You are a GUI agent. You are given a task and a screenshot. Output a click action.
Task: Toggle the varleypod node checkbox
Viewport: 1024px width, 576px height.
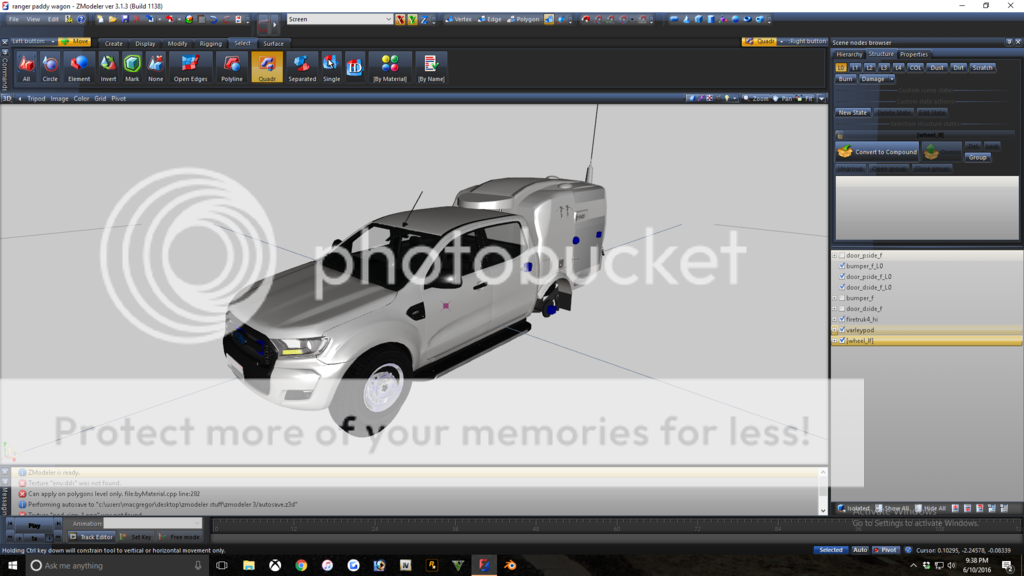pyautogui.click(x=842, y=330)
